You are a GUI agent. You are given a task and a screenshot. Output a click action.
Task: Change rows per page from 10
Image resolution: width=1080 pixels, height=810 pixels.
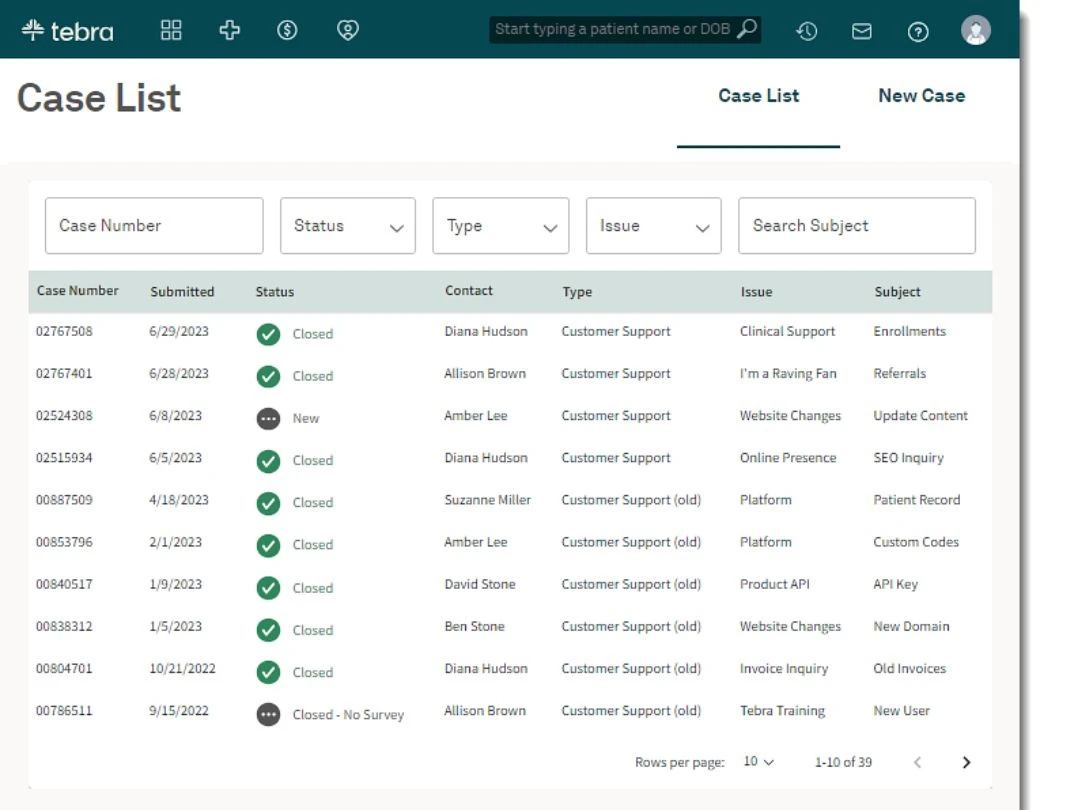[x=758, y=762]
